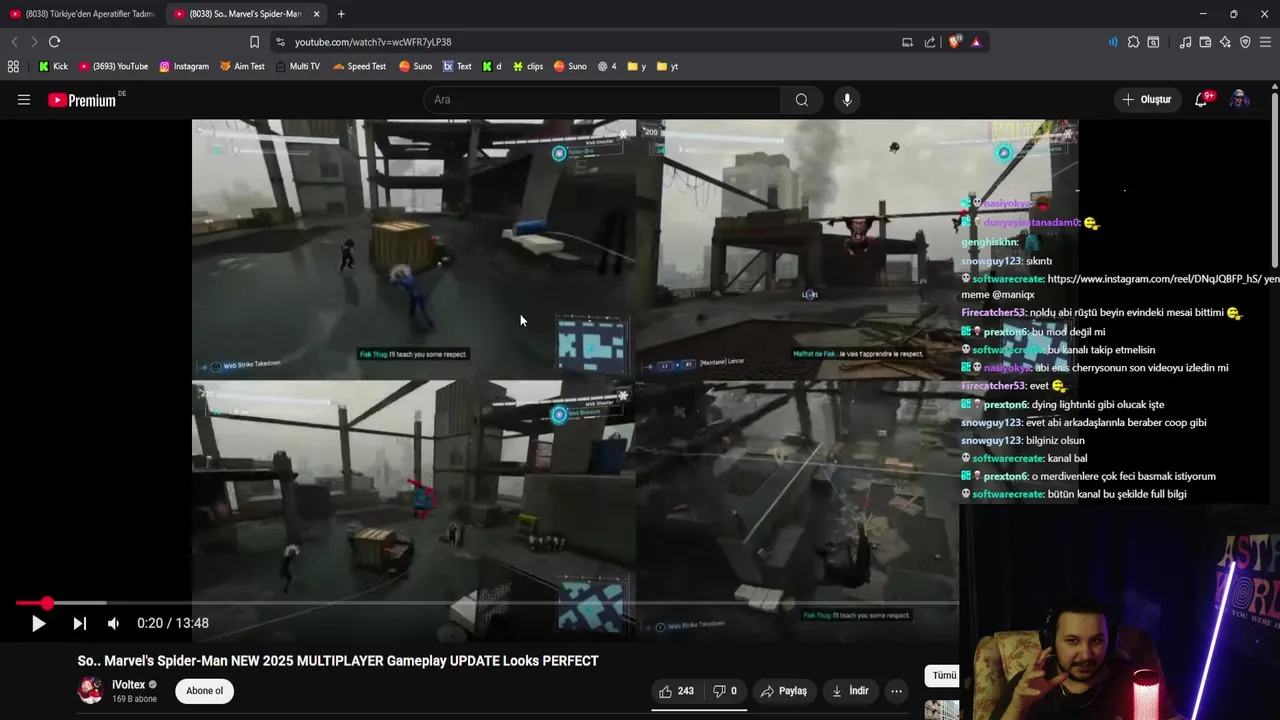Viewport: 1280px width, 720px height.
Task: Expand the 'yt' bookmarks folder
Action: point(668,66)
